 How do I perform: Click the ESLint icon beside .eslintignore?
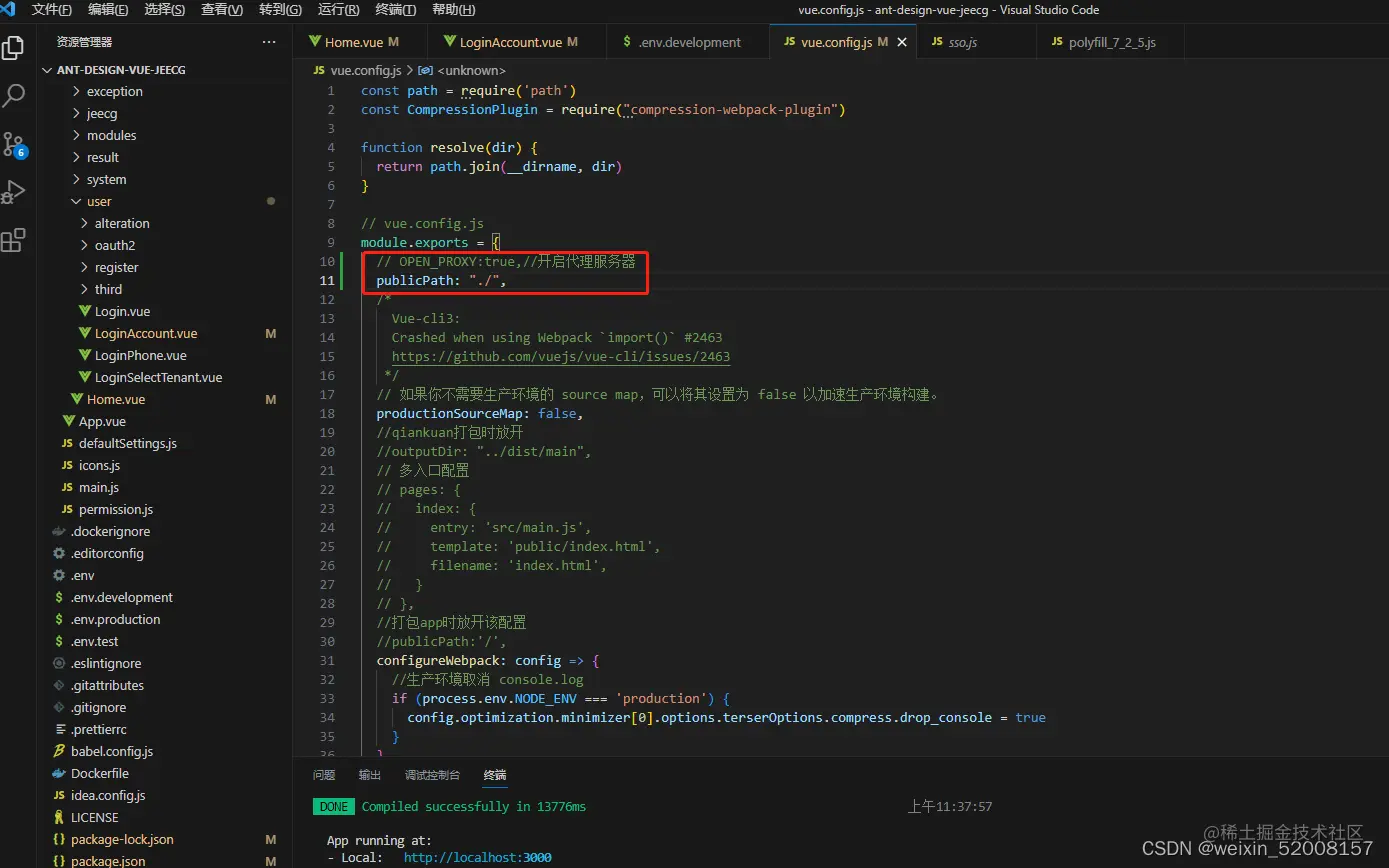tap(59, 663)
